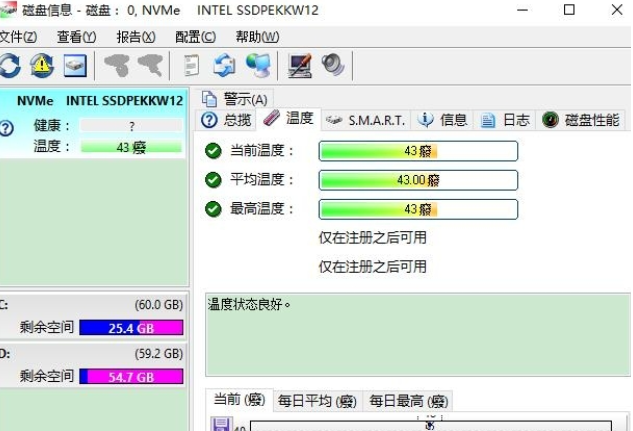
Task: Select the 温度 tab
Action: tap(288, 119)
